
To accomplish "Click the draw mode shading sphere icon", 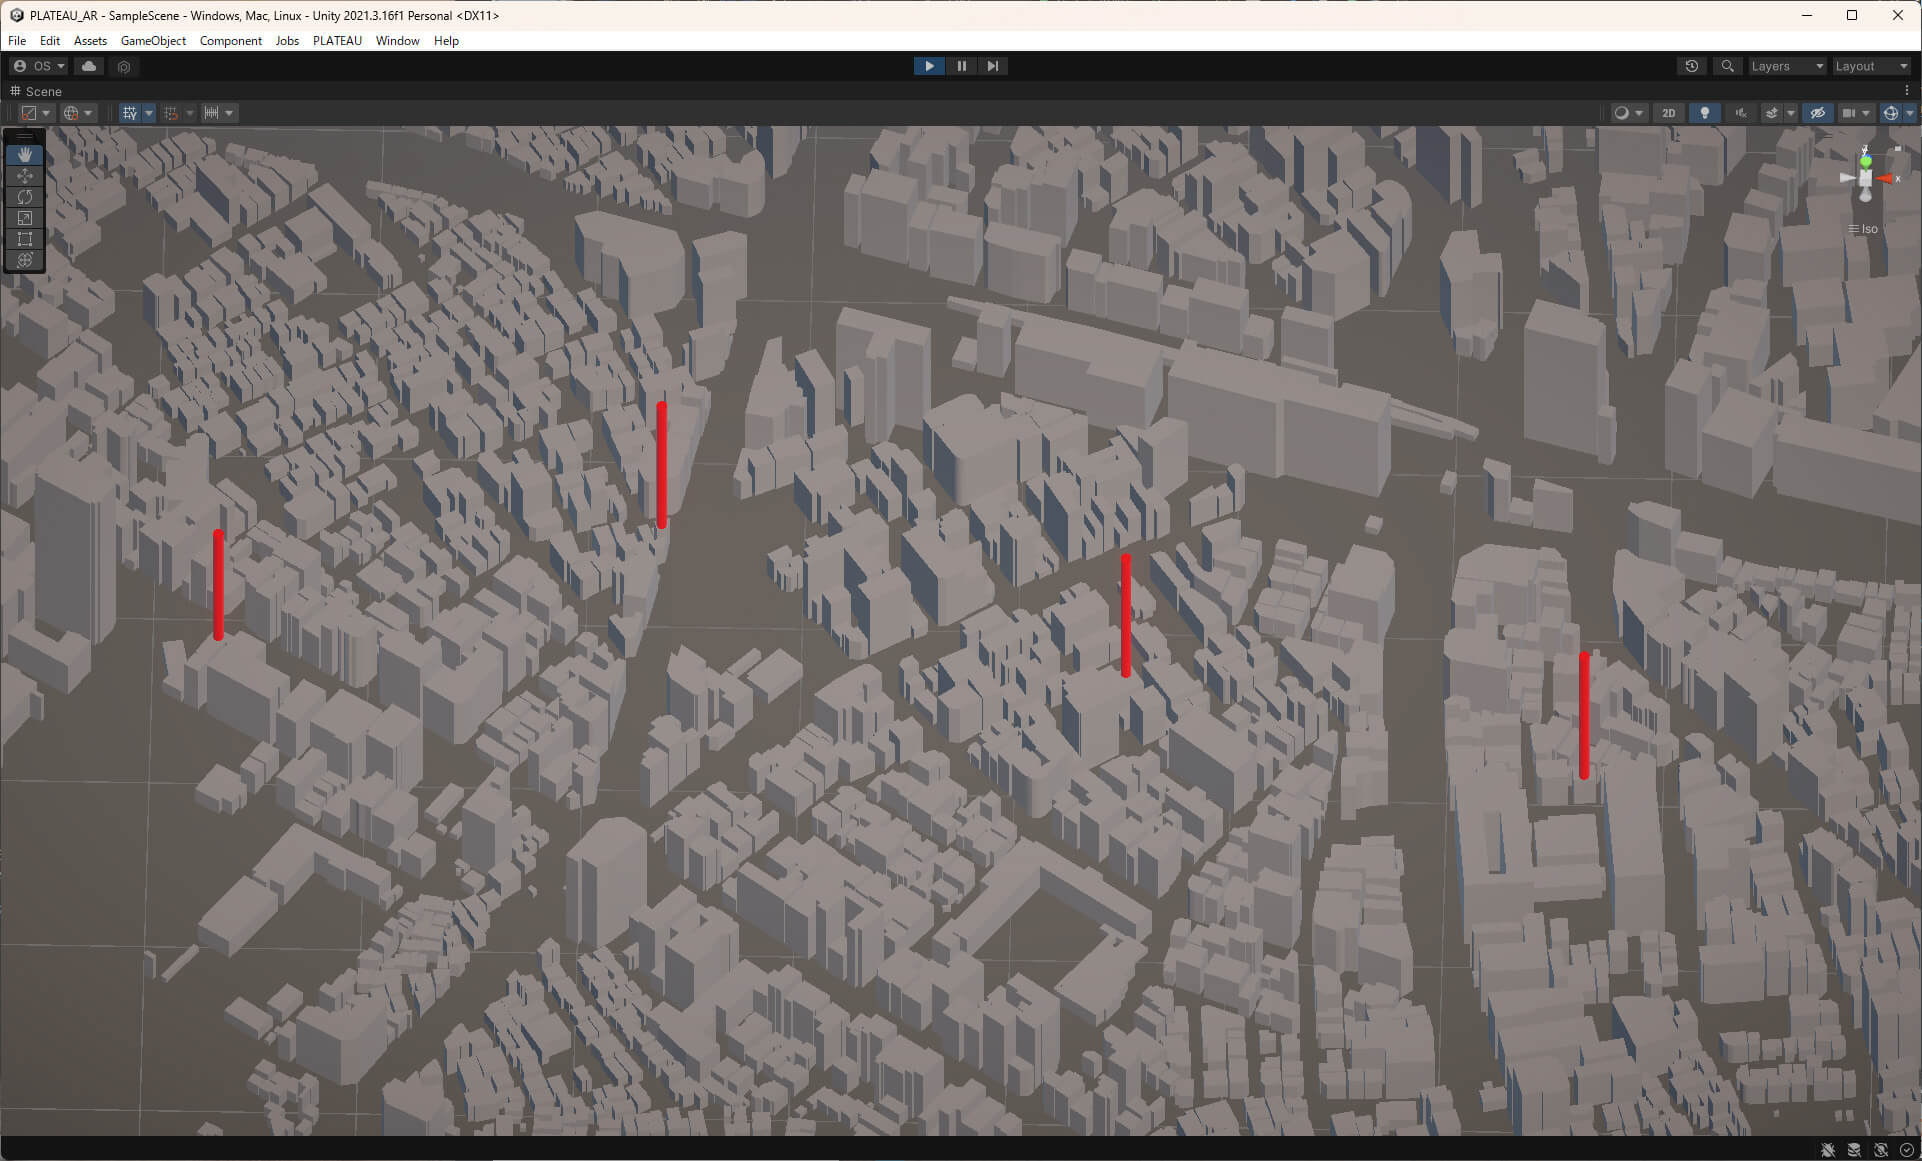I will pyautogui.click(x=1621, y=113).
